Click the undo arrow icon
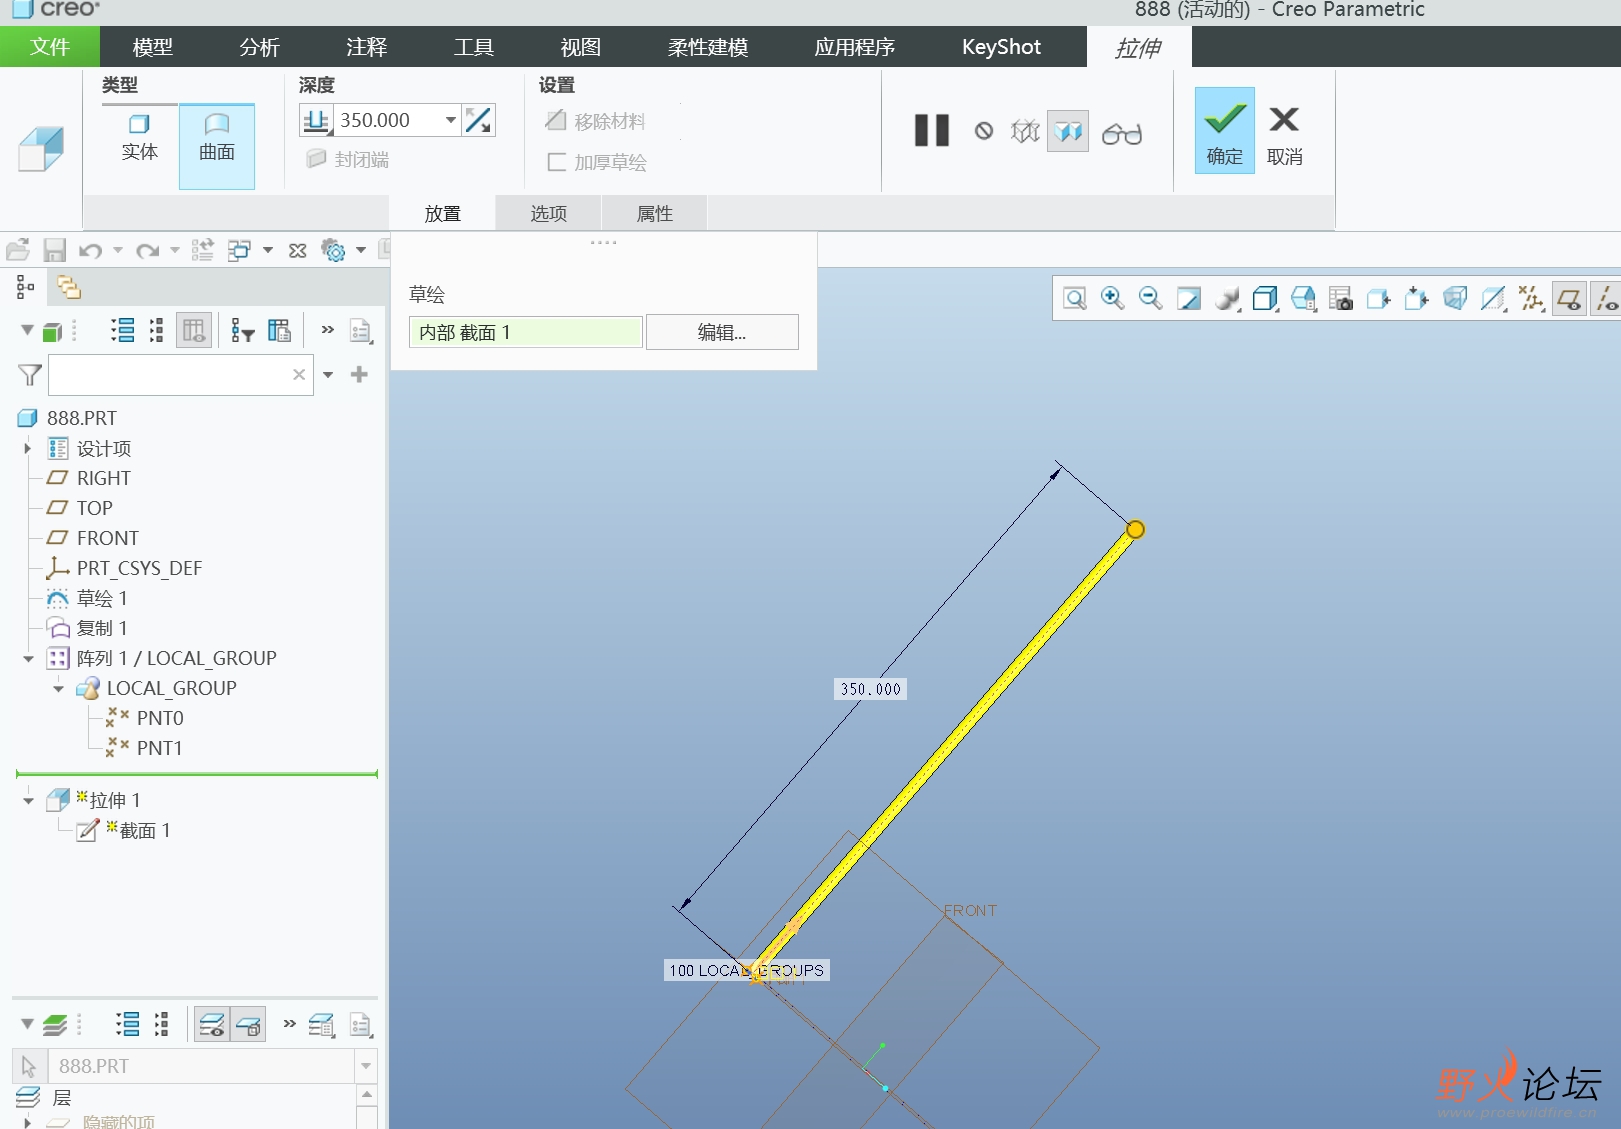This screenshot has width=1621, height=1129. (x=91, y=250)
